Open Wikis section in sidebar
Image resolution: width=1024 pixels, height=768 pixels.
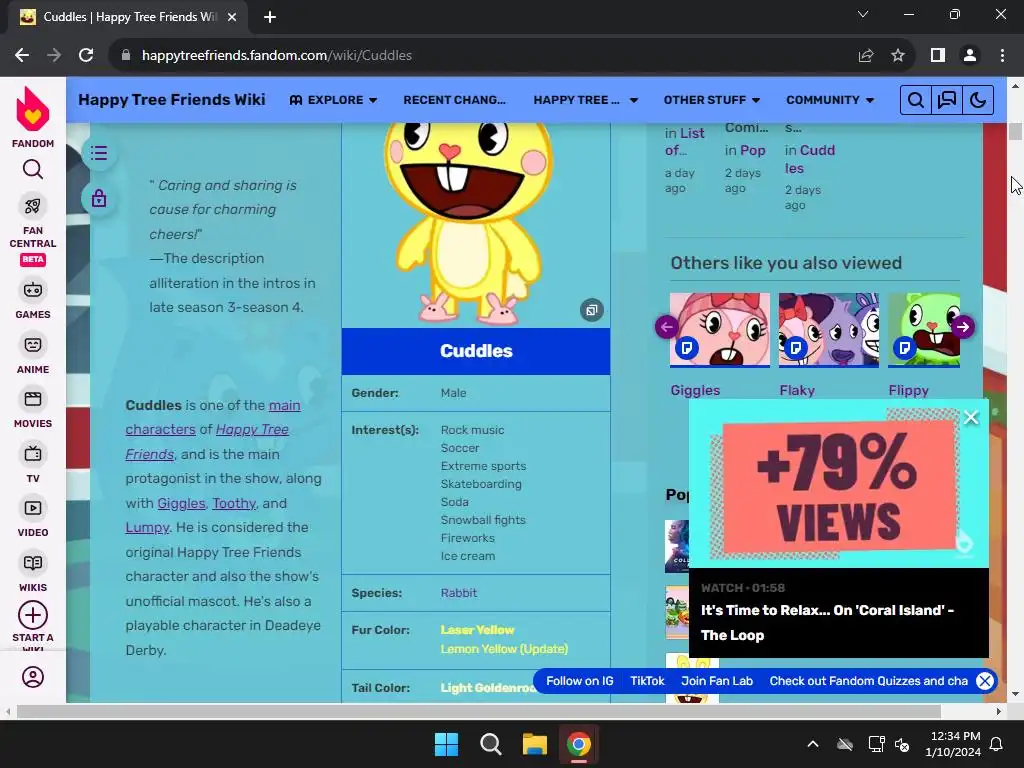33,572
